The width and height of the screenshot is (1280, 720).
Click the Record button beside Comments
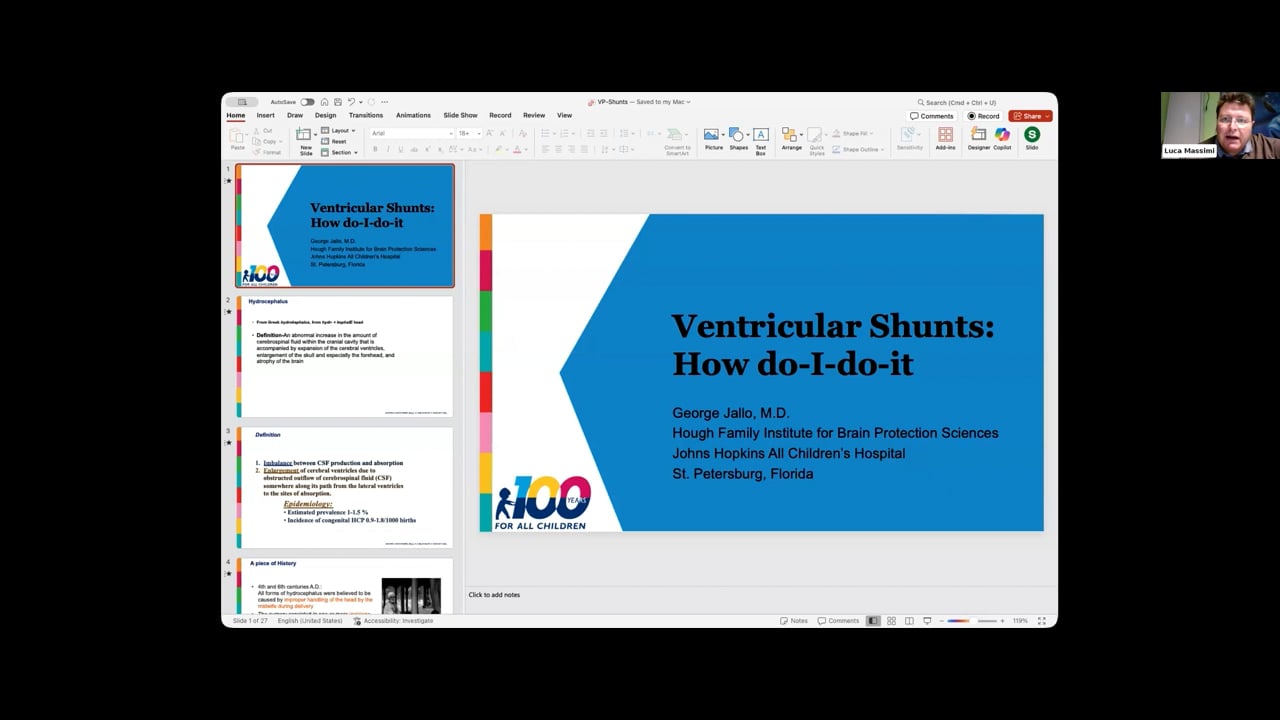983,116
